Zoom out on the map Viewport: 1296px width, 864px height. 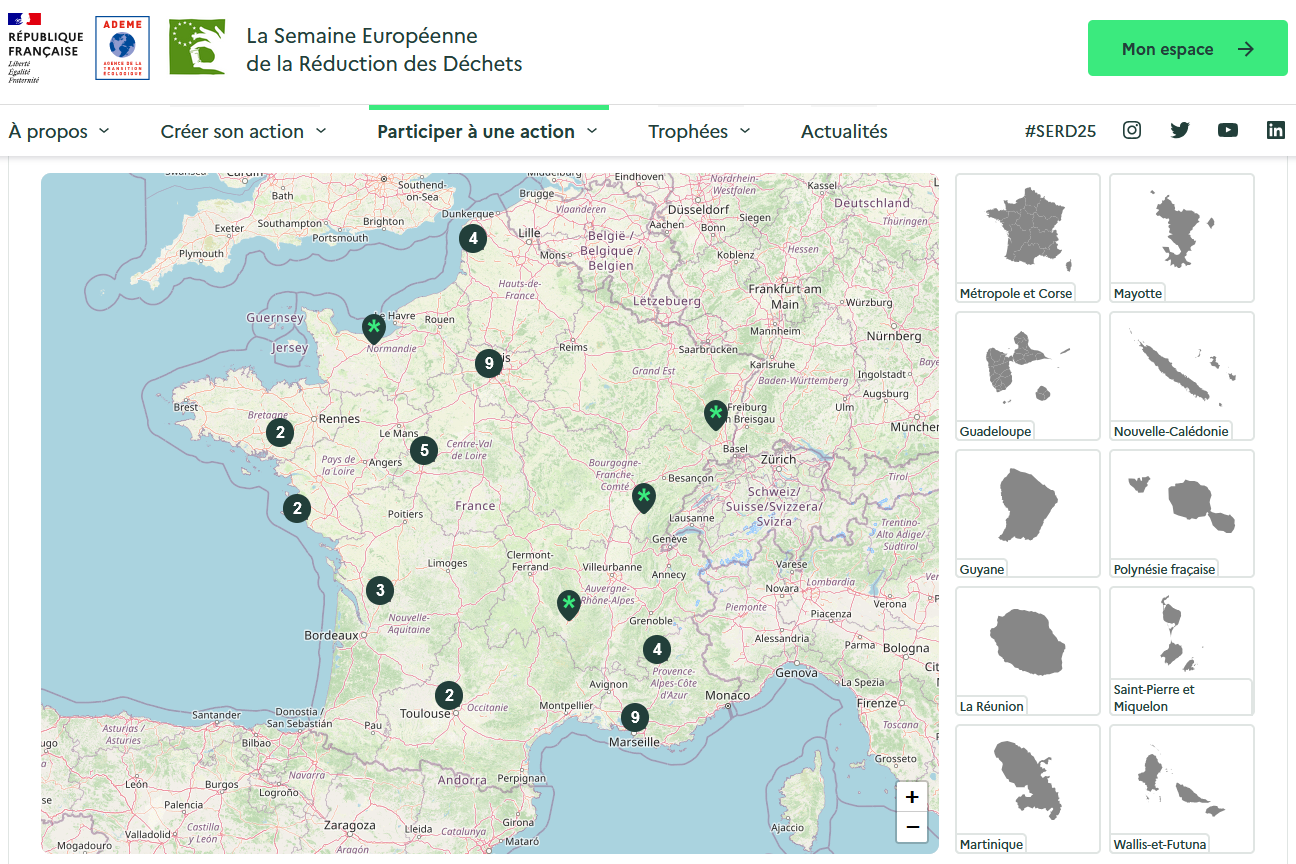pyautogui.click(x=912, y=827)
